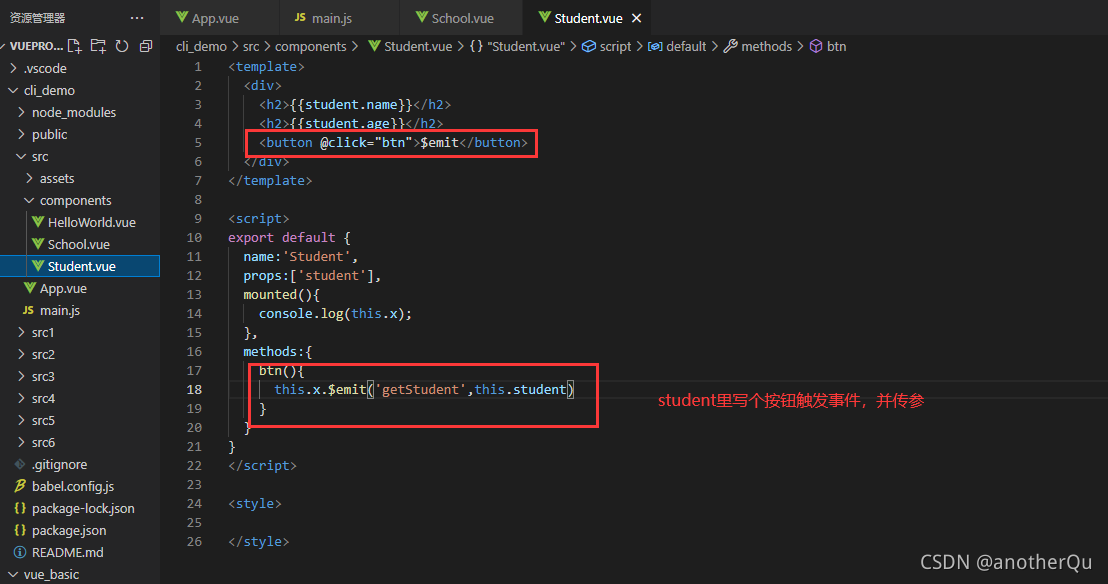Screen dimensions: 1108x584
Task: Place cursor on the 'getStudent' string in line 18
Action: tap(420, 390)
